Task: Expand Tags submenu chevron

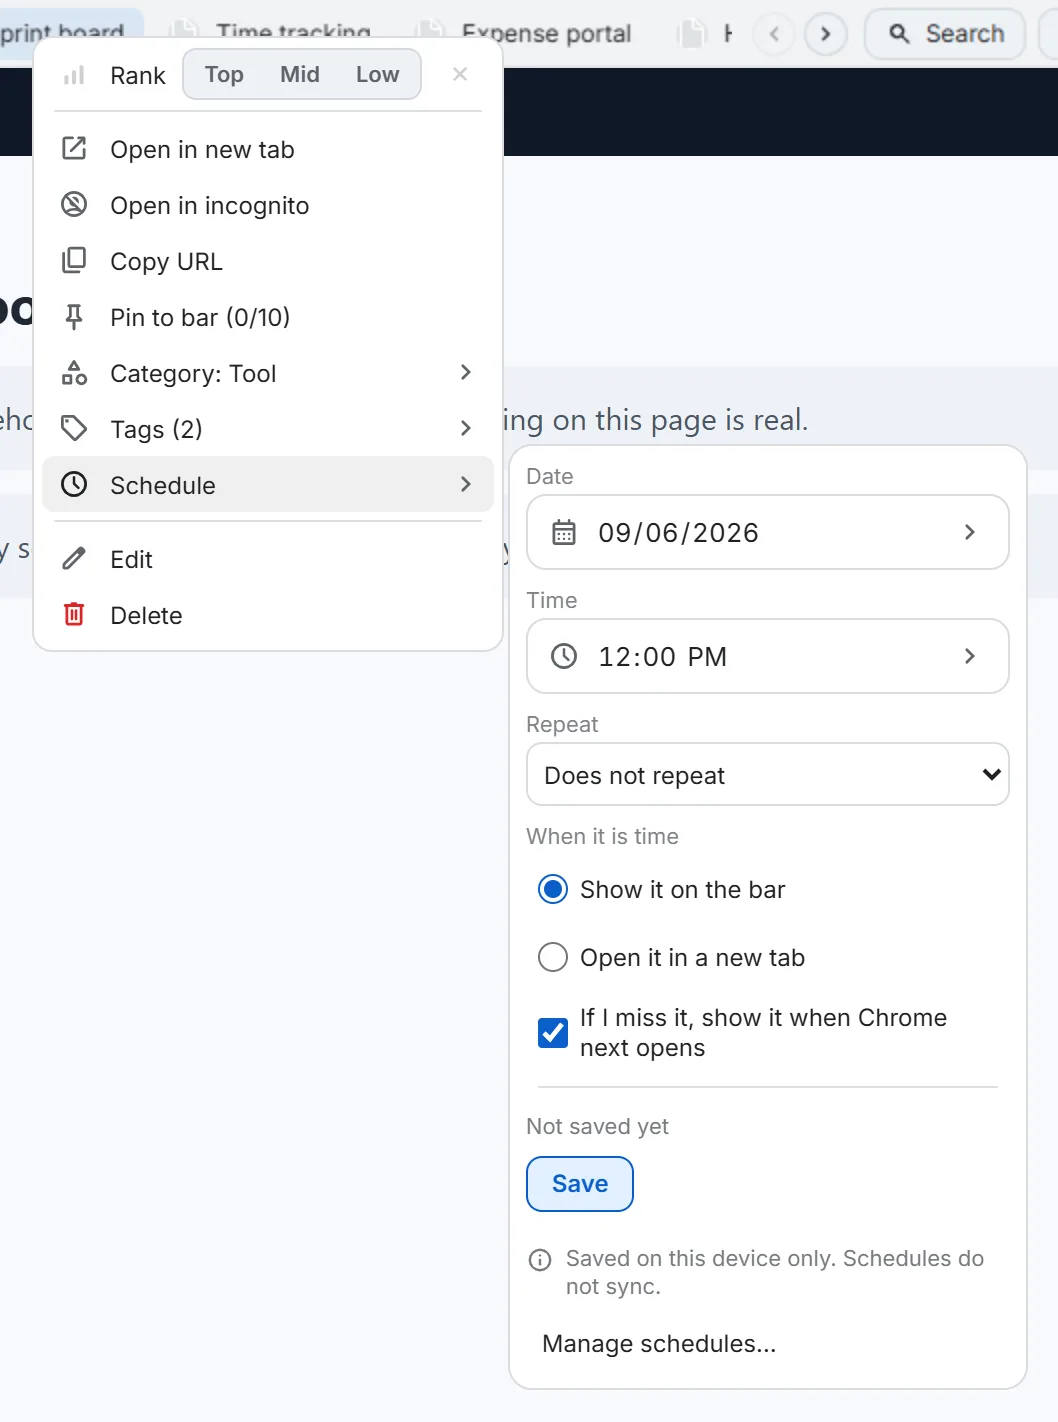Action: point(465,428)
